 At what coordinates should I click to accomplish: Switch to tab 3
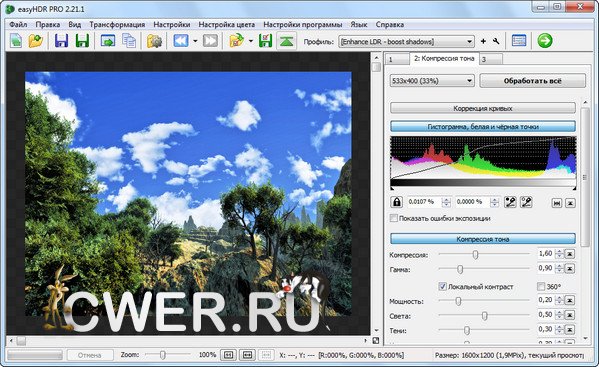click(x=491, y=59)
